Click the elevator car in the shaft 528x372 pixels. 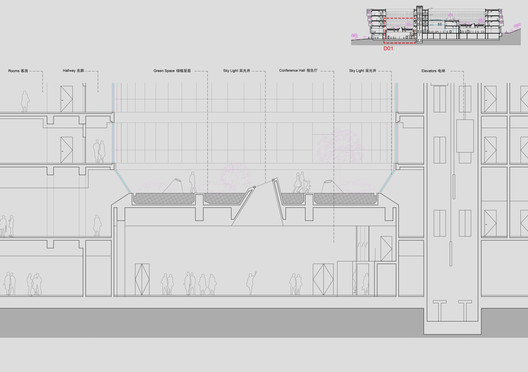coord(465,136)
